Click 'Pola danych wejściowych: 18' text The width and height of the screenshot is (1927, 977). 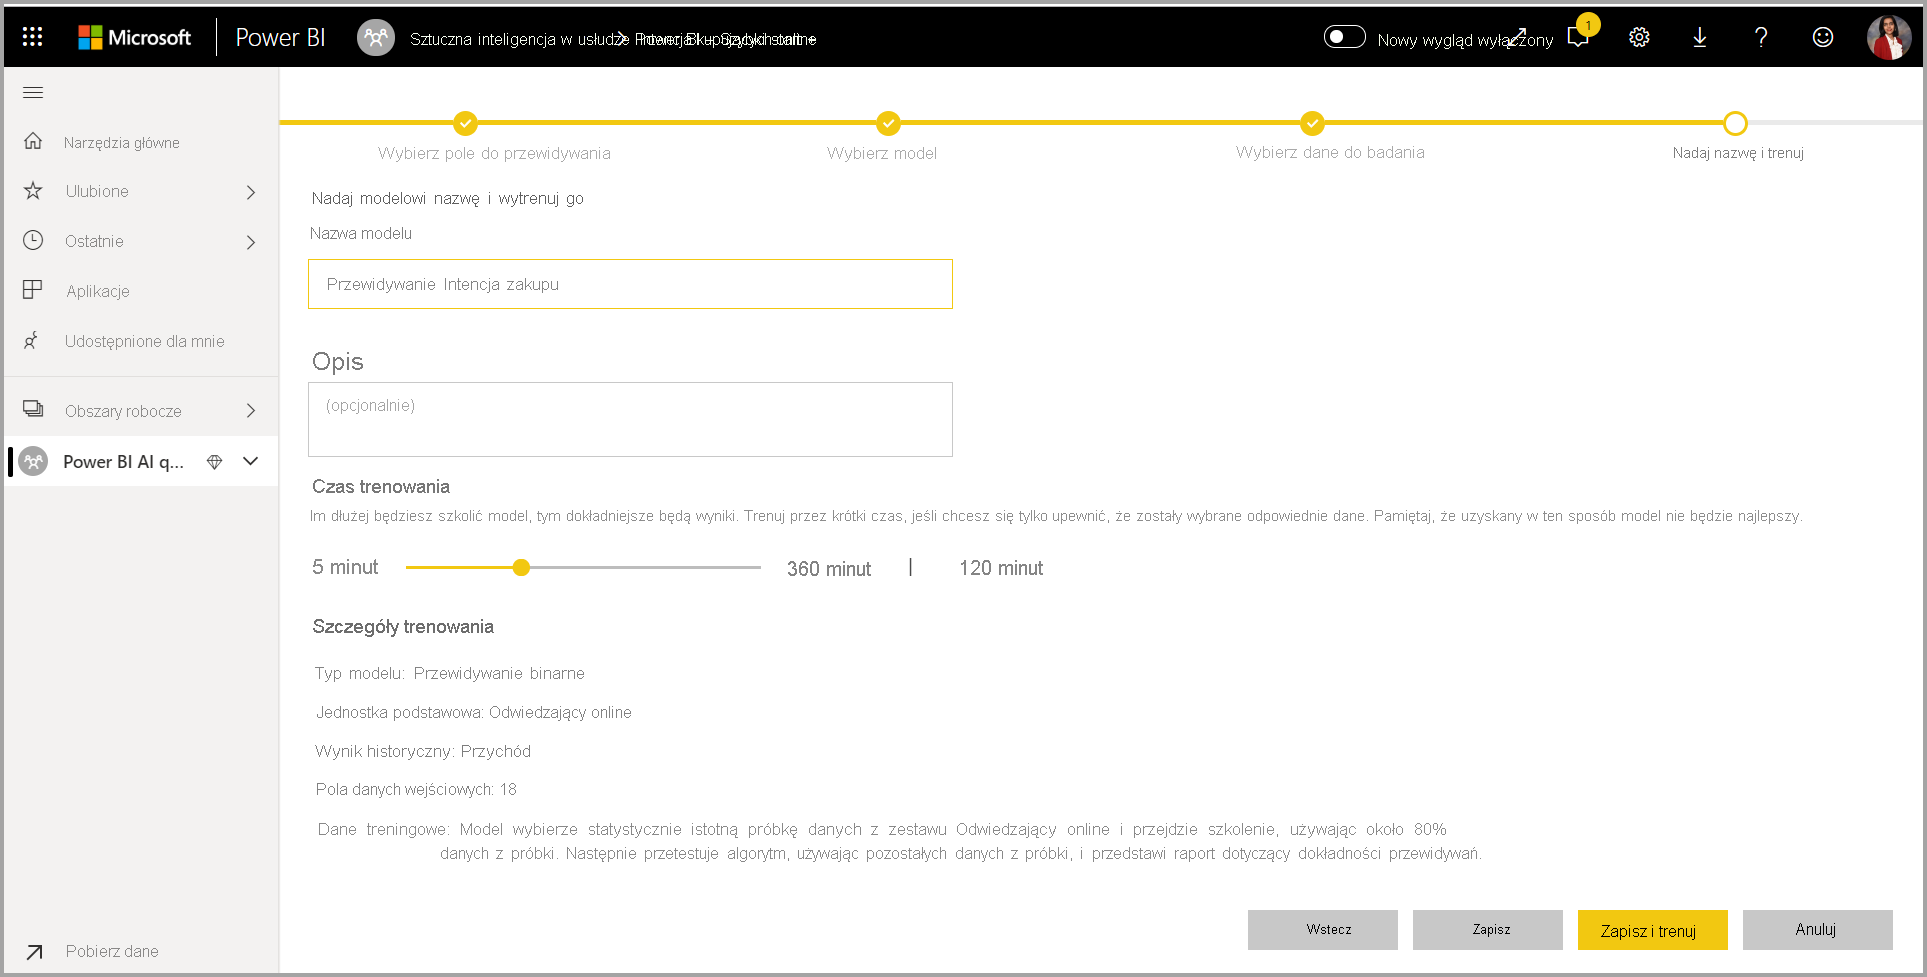tap(416, 789)
